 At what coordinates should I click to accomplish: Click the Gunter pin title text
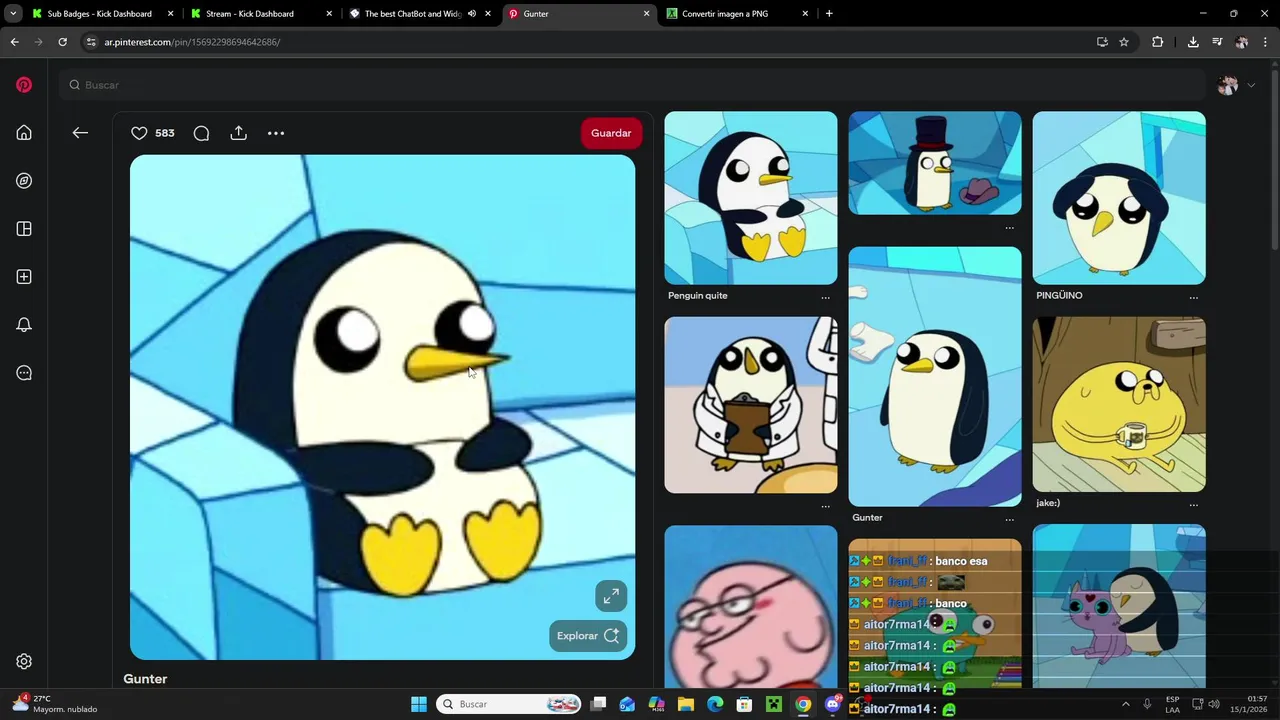pos(145,679)
